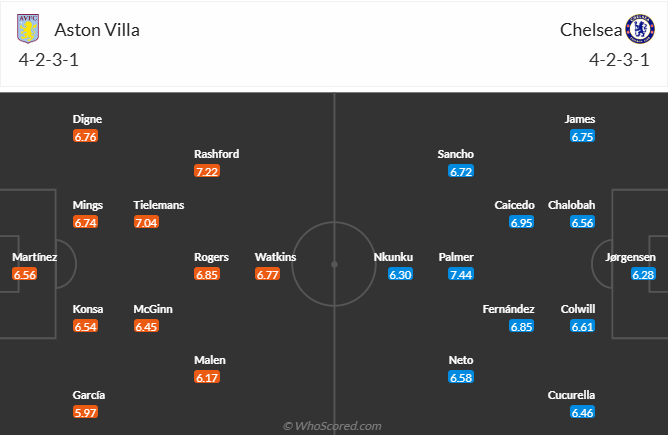Click Tielemans' 7.04 rating badge

pyautogui.click(x=147, y=223)
